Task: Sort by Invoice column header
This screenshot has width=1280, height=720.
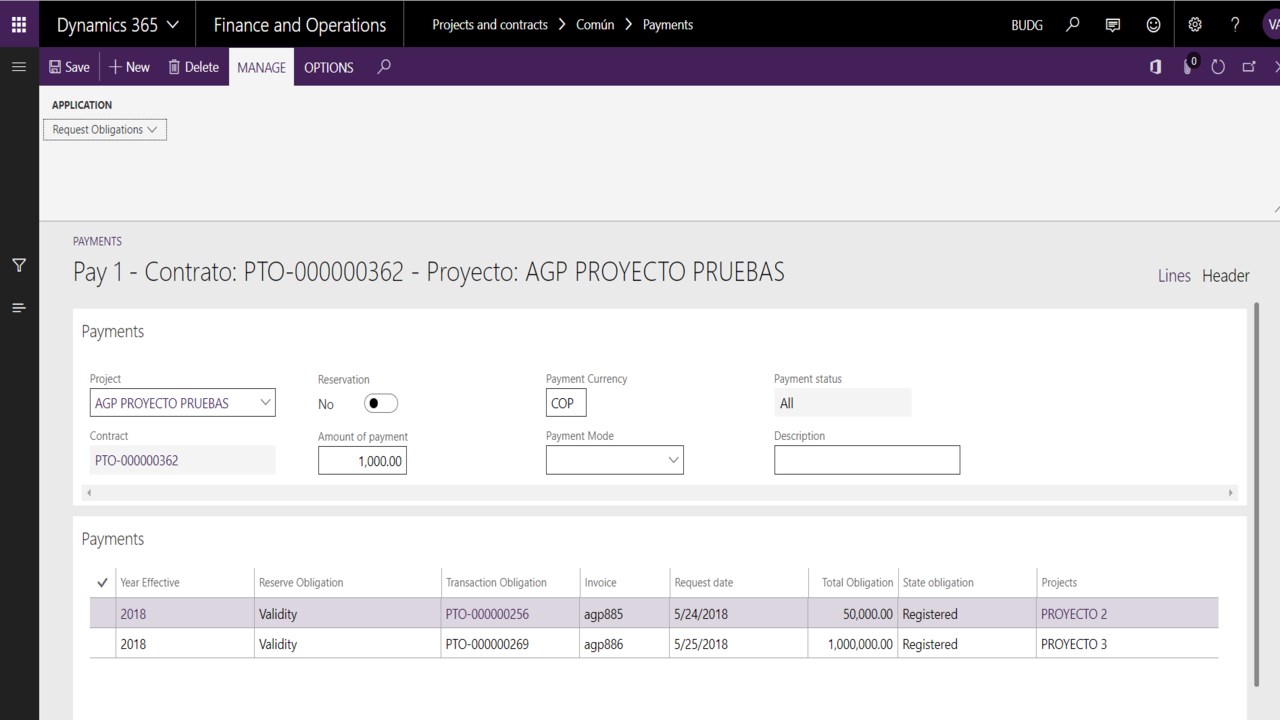Action: 600,582
